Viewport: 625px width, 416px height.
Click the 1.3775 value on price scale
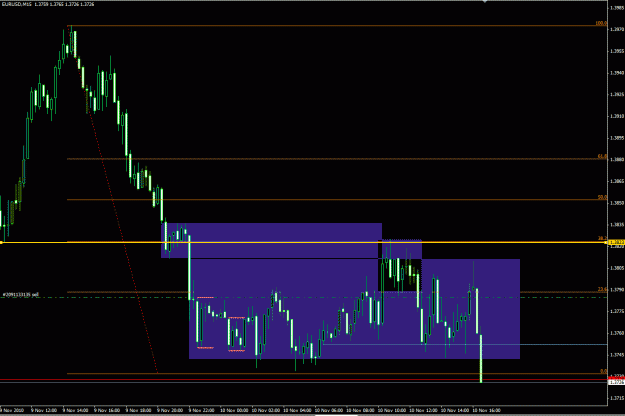click(x=617, y=311)
